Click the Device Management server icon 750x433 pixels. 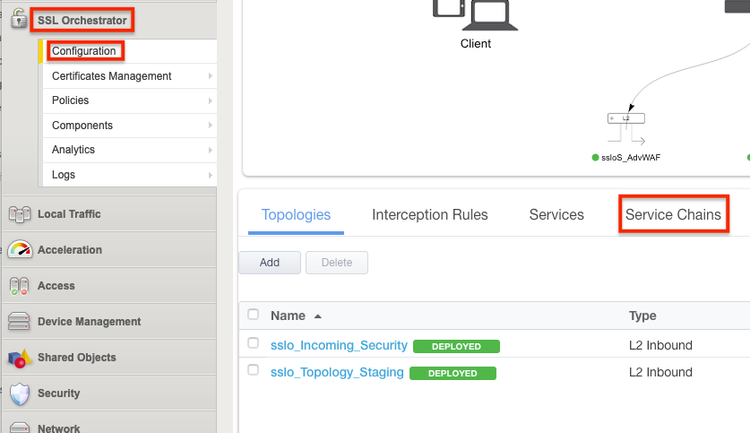(x=19, y=322)
